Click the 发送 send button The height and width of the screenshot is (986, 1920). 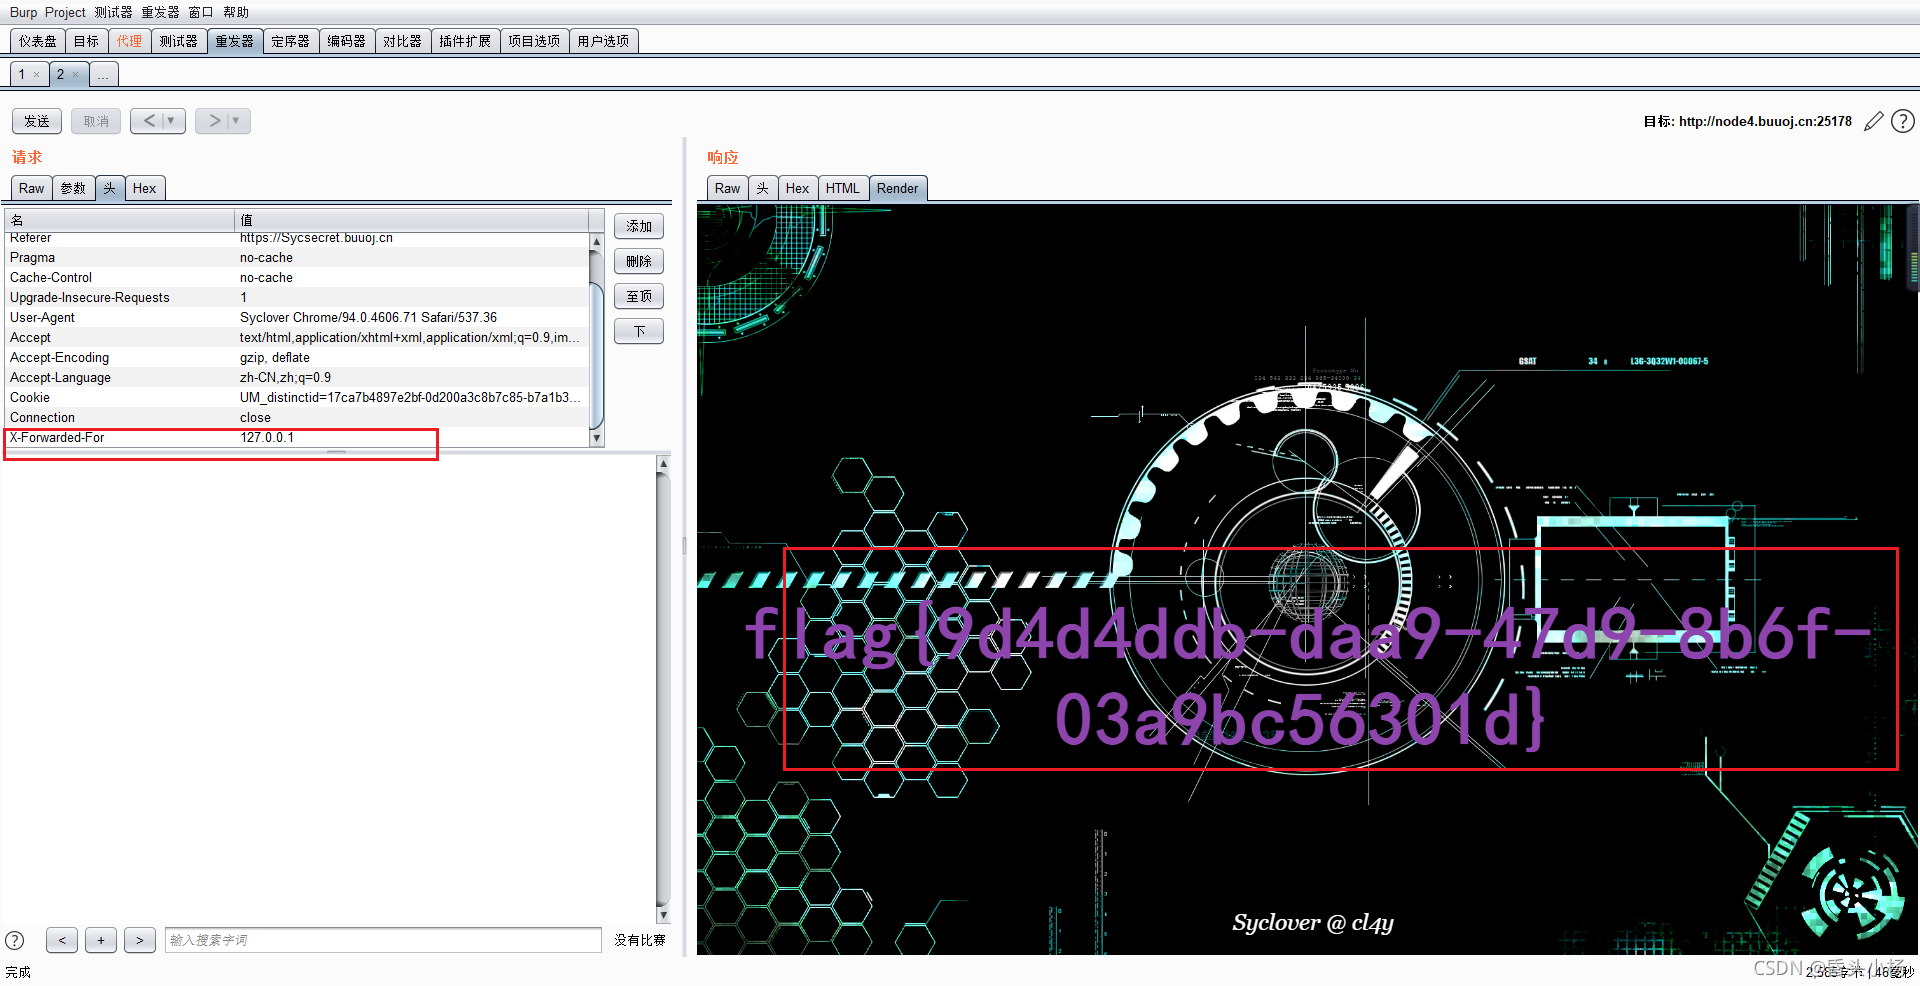[37, 121]
